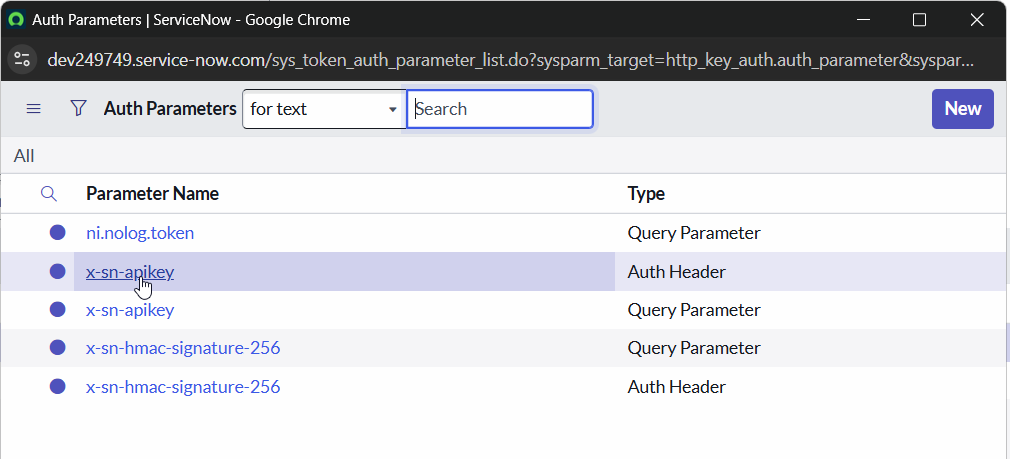Open the list controls hamburger menu
Image resolution: width=1010 pixels, height=459 pixels.
[x=33, y=109]
